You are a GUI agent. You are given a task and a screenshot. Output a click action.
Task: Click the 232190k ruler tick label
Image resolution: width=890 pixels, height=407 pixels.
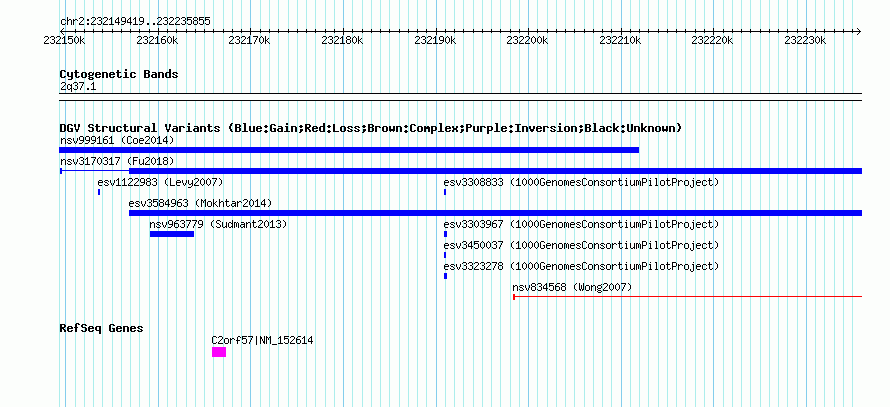[x=435, y=40]
